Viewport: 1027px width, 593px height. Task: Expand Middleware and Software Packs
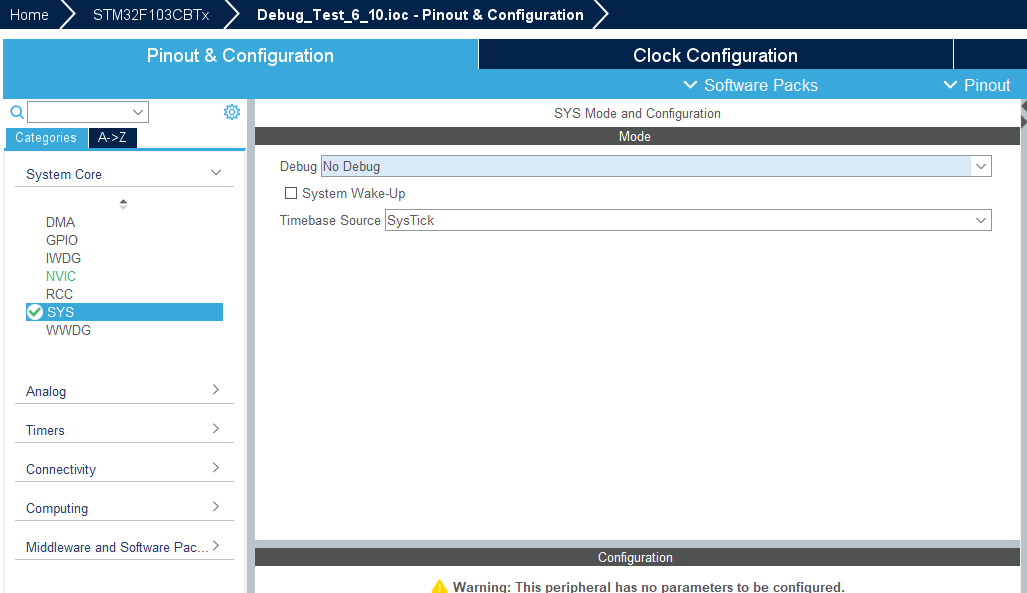215,546
